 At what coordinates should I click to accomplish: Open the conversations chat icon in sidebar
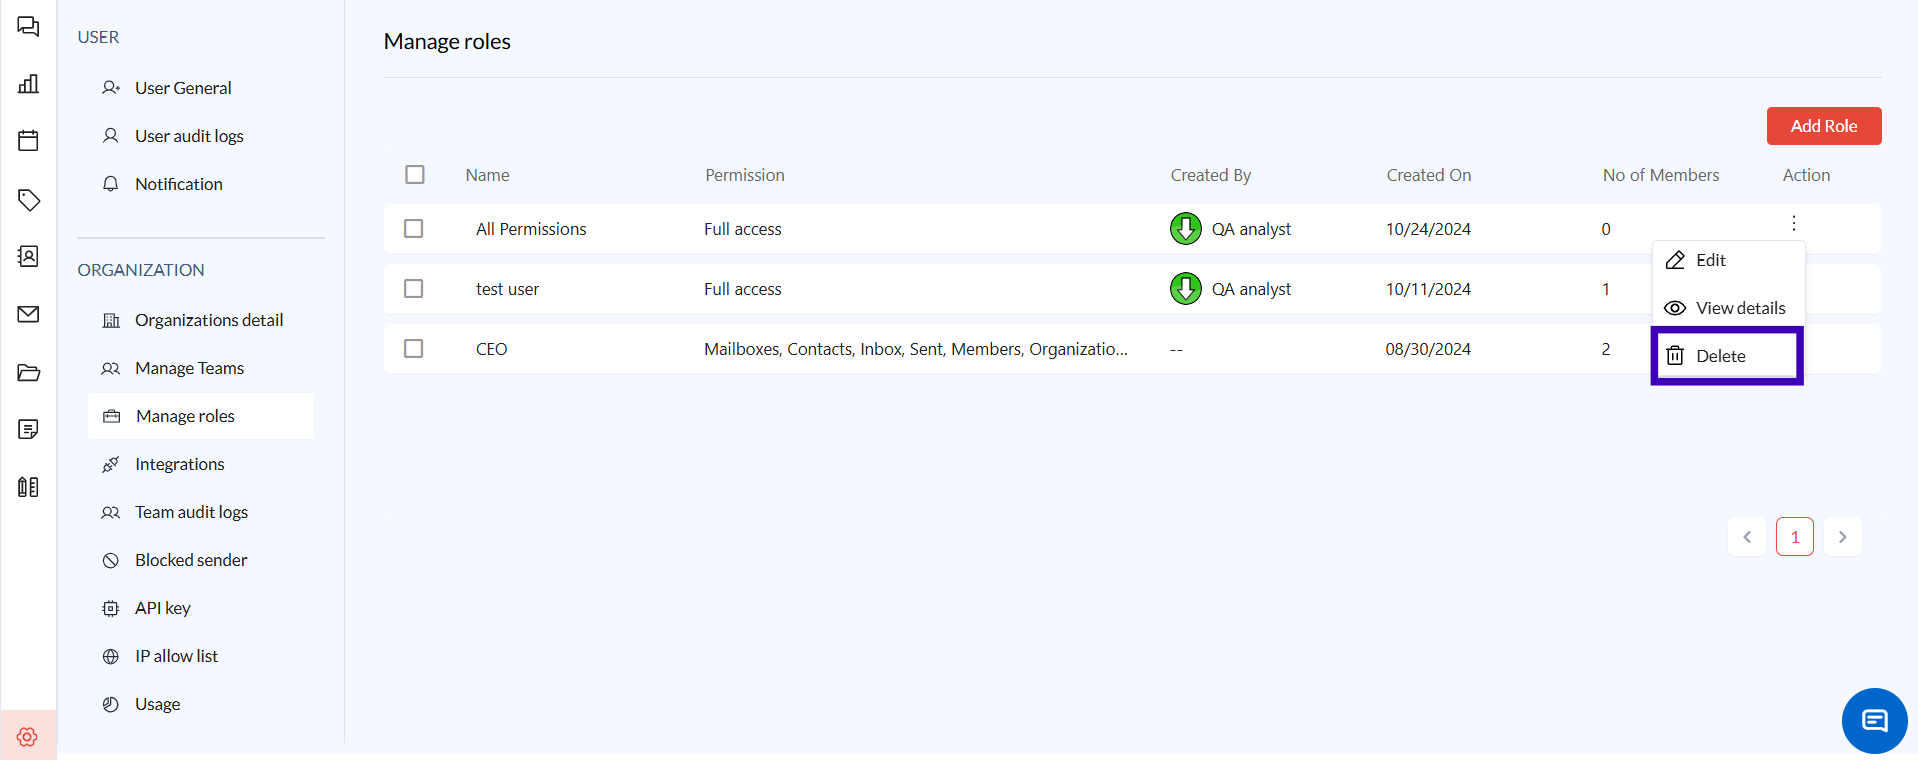(28, 27)
